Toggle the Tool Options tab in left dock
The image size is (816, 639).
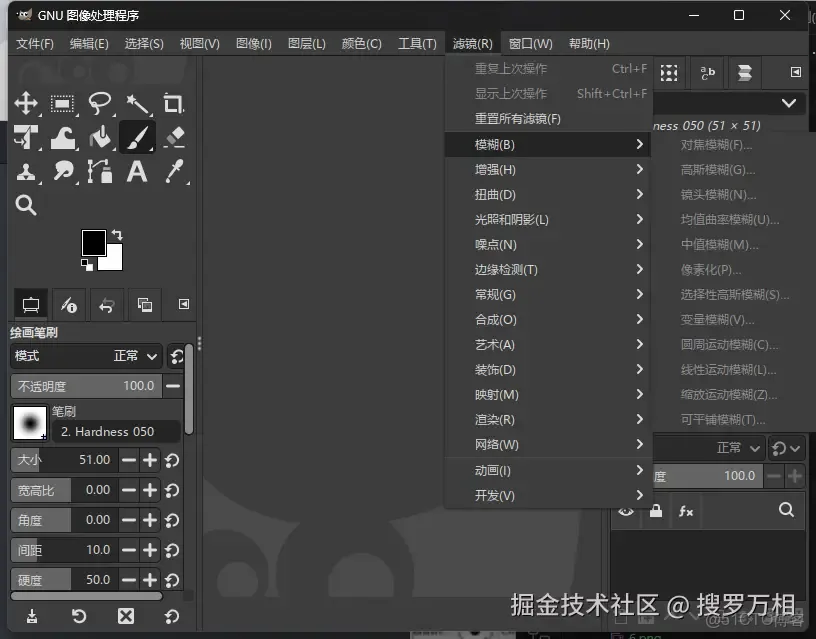[x=30, y=304]
